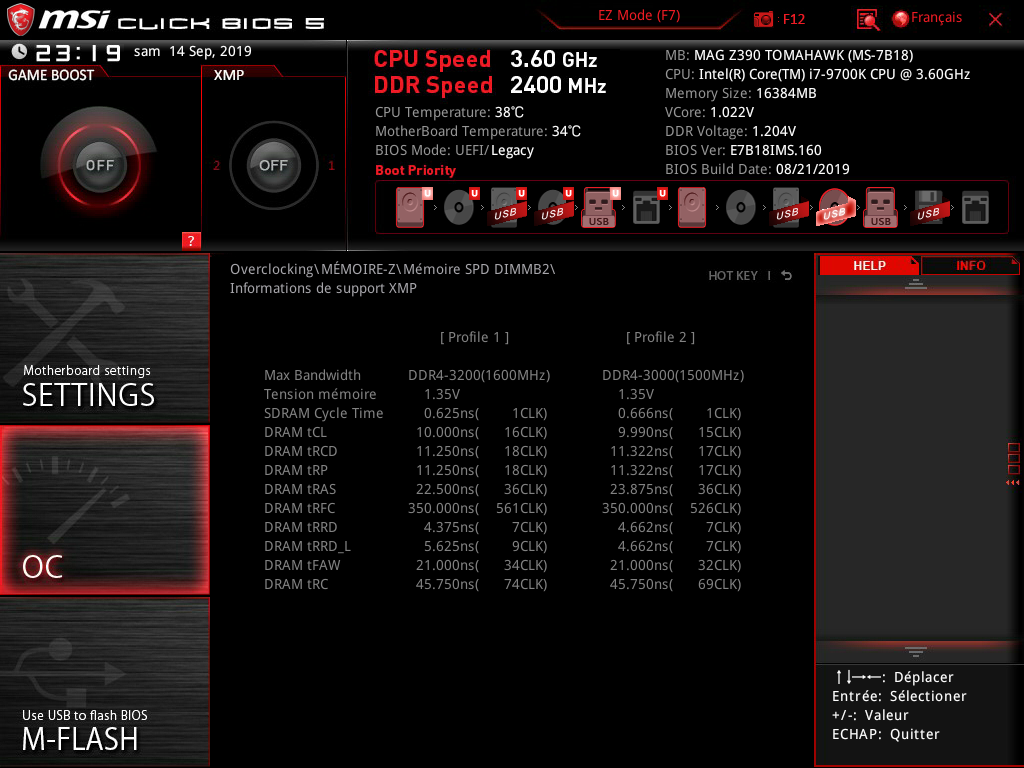Click the DRAM tCL row label
The height and width of the screenshot is (768, 1024).
(x=295, y=432)
